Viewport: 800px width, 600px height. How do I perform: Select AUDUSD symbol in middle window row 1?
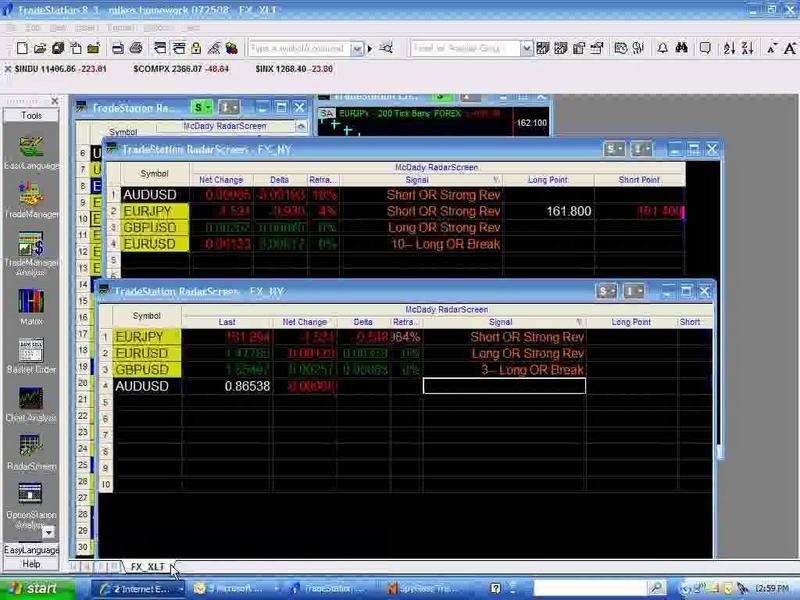[155, 194]
